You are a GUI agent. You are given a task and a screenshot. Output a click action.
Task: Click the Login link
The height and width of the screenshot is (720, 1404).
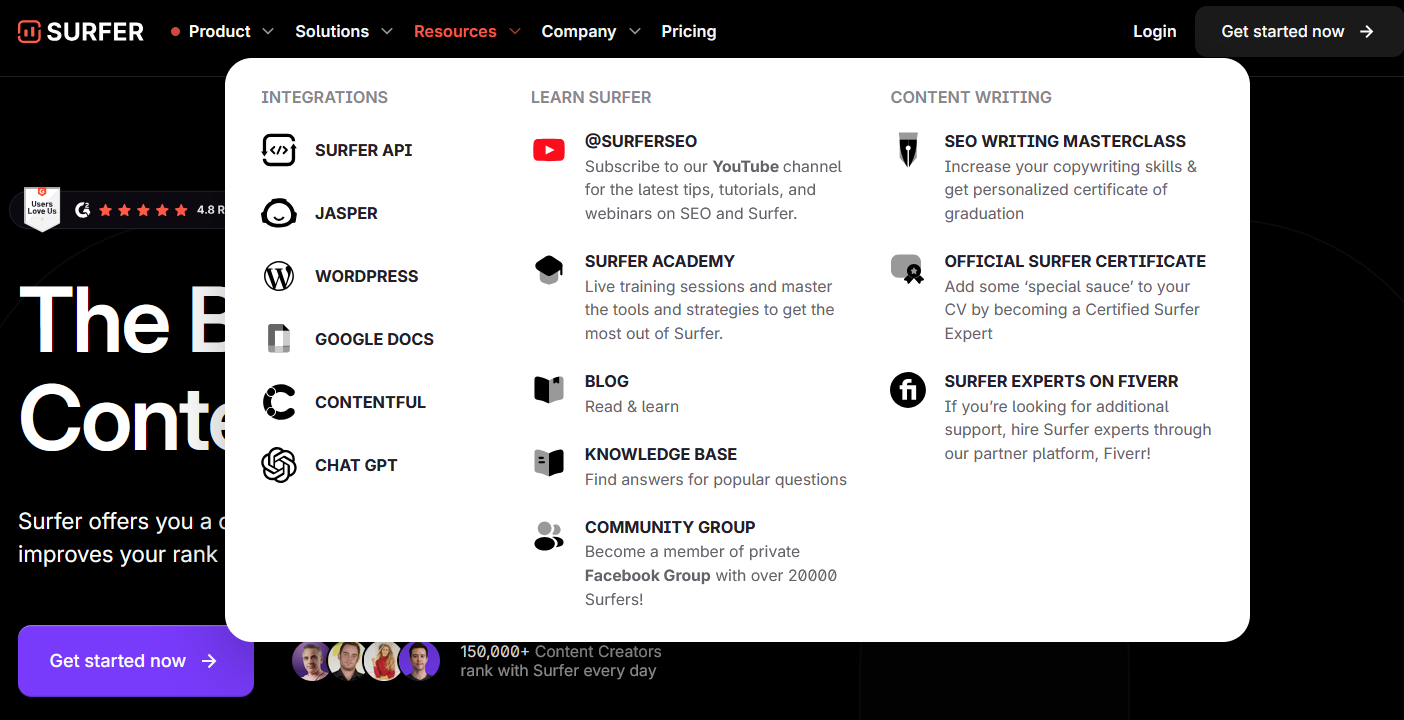pos(1154,32)
